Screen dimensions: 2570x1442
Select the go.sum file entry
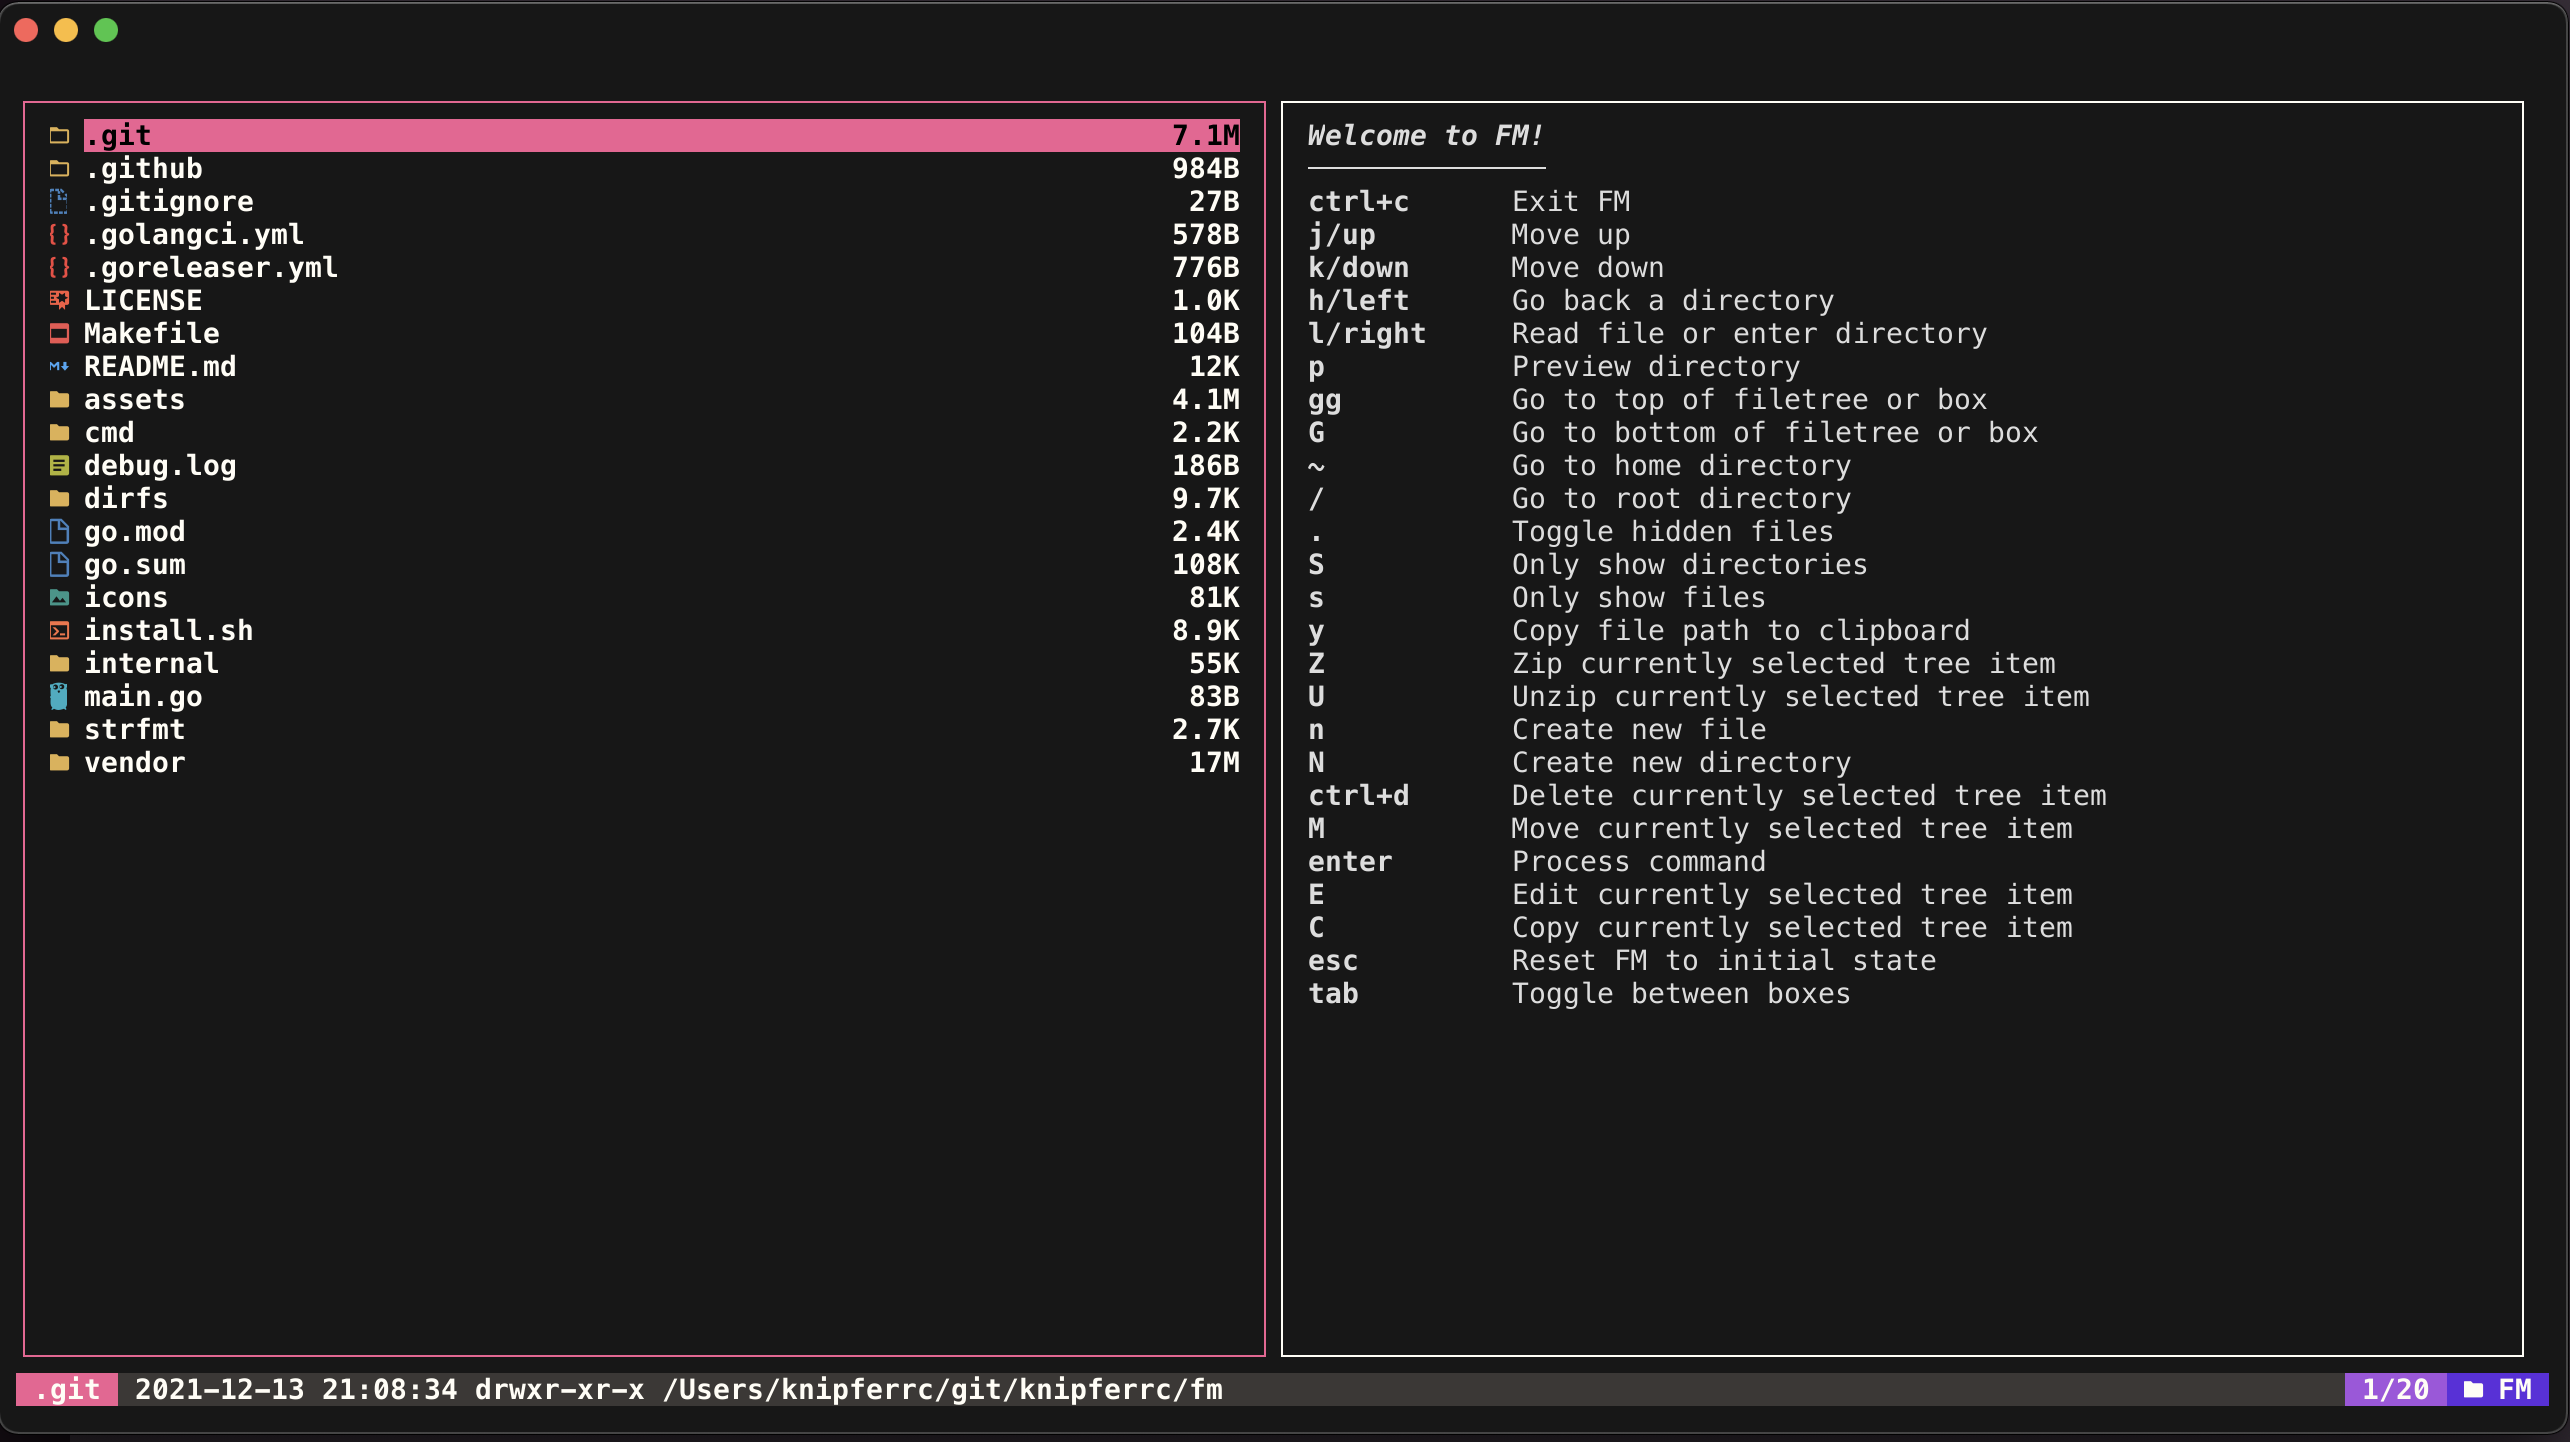pos(134,564)
